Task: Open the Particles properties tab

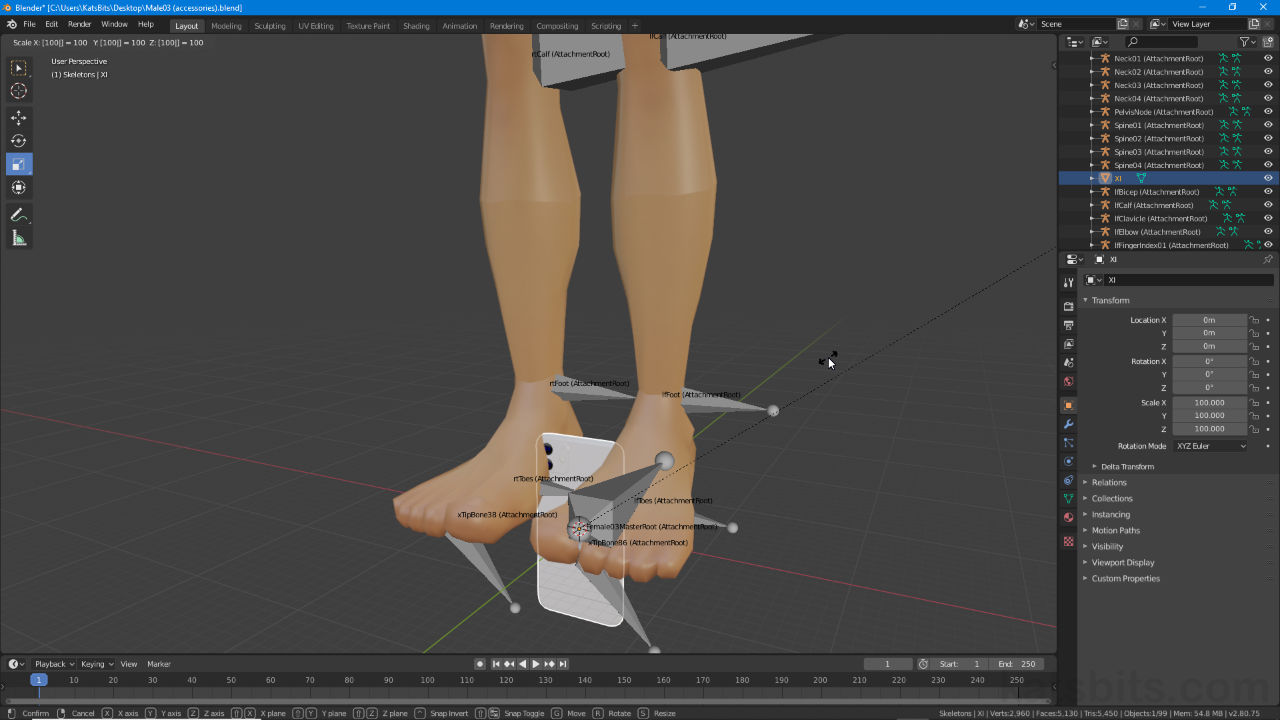Action: click(x=1068, y=443)
